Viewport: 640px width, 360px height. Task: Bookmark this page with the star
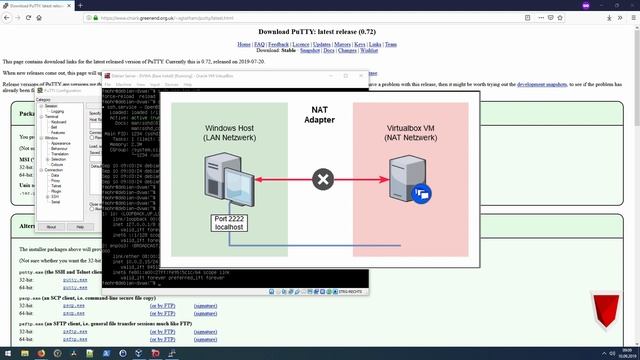pyautogui.click(x=560, y=18)
